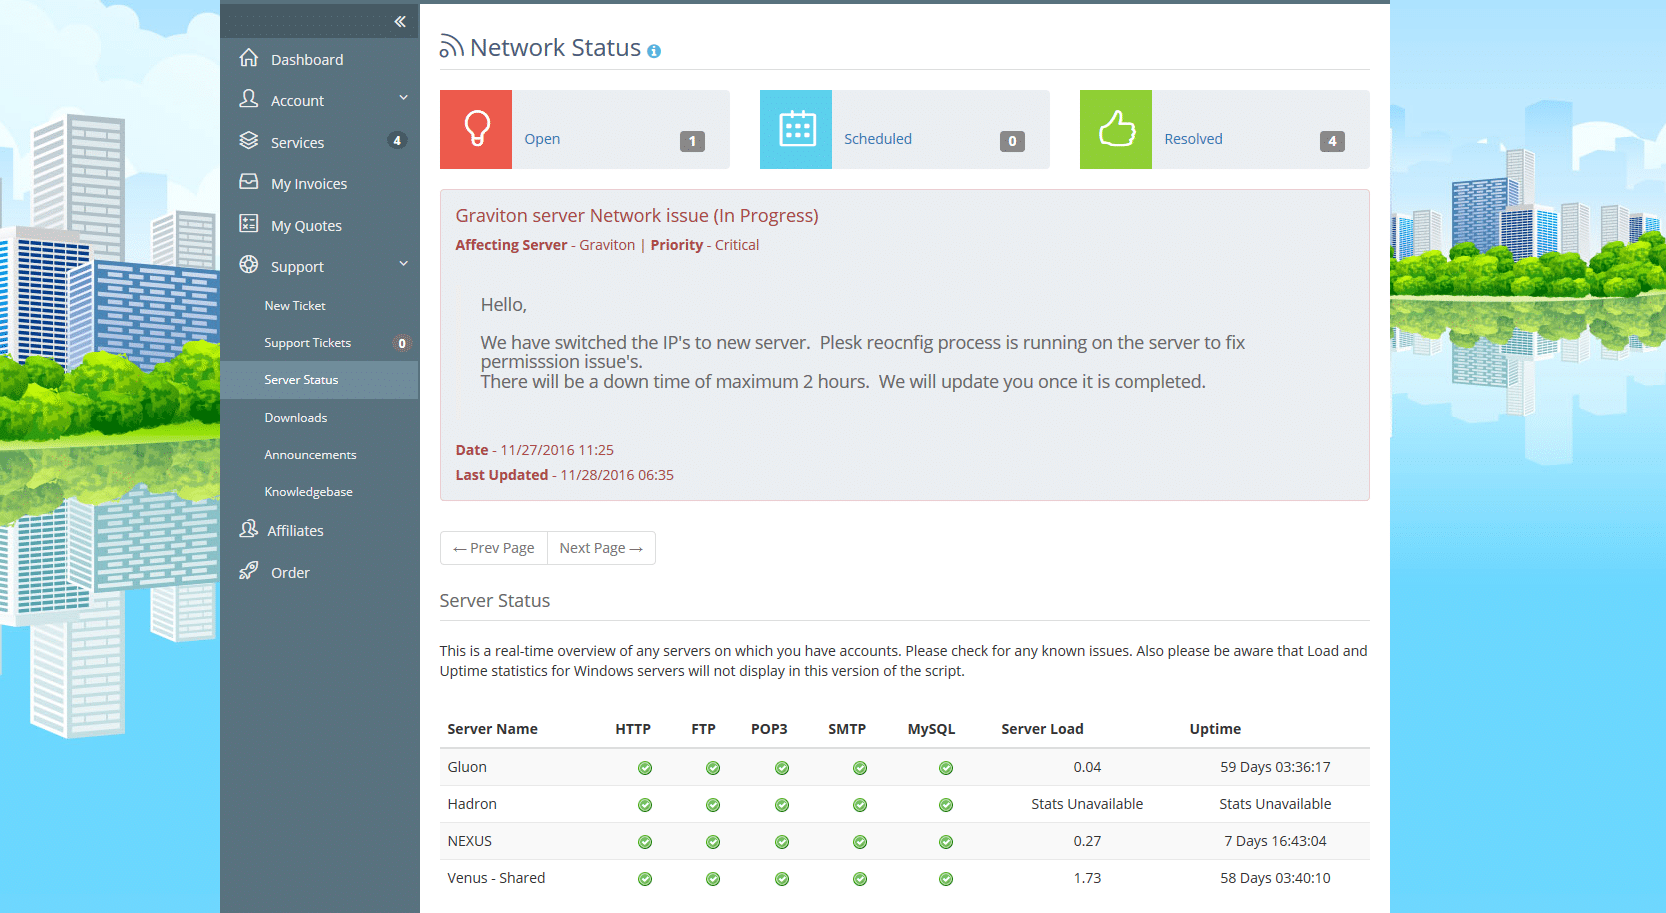Image resolution: width=1666 pixels, height=913 pixels.
Task: Select Server Status in Support submenu
Action: tap(301, 380)
